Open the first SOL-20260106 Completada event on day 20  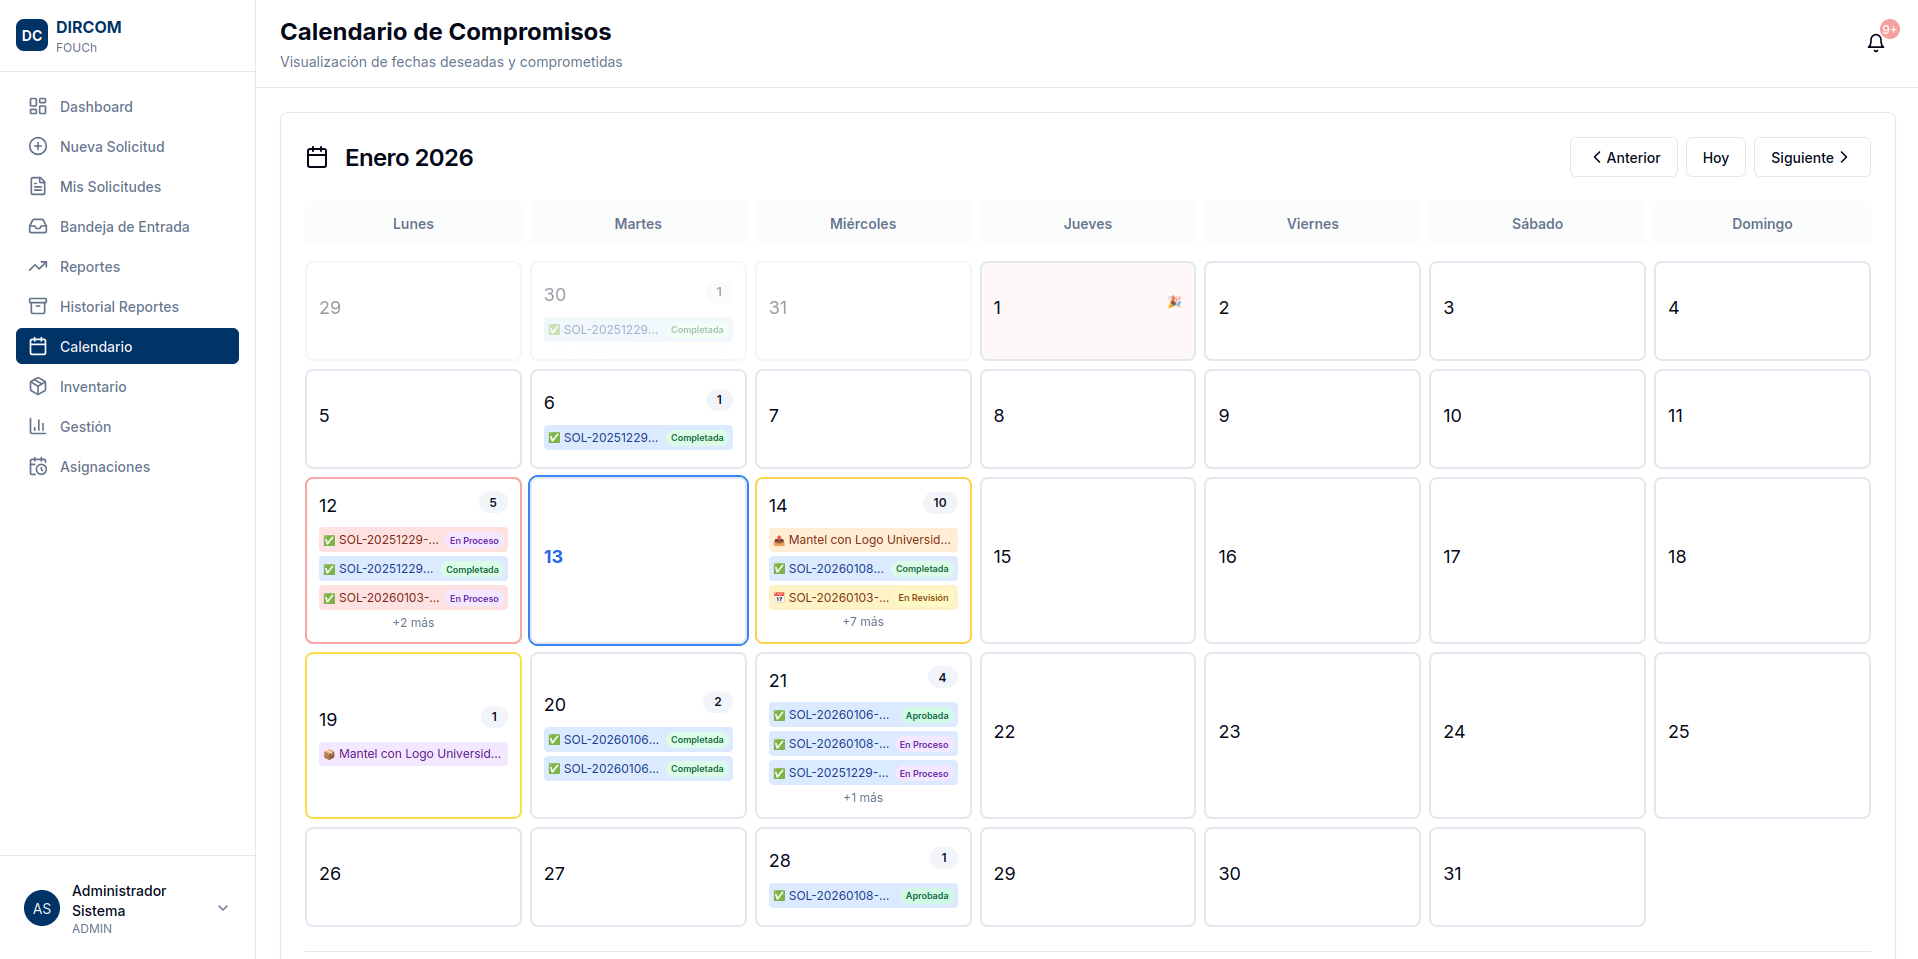[x=638, y=740]
